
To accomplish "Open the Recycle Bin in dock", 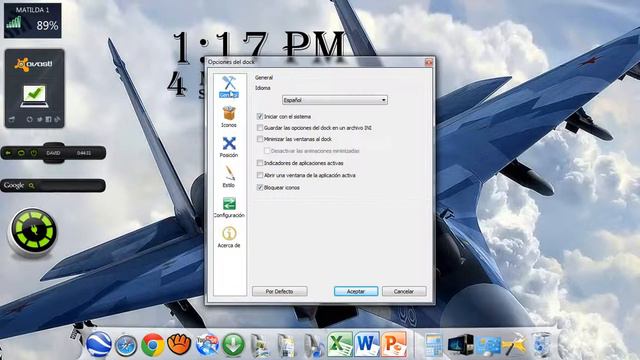I will (x=542, y=345).
